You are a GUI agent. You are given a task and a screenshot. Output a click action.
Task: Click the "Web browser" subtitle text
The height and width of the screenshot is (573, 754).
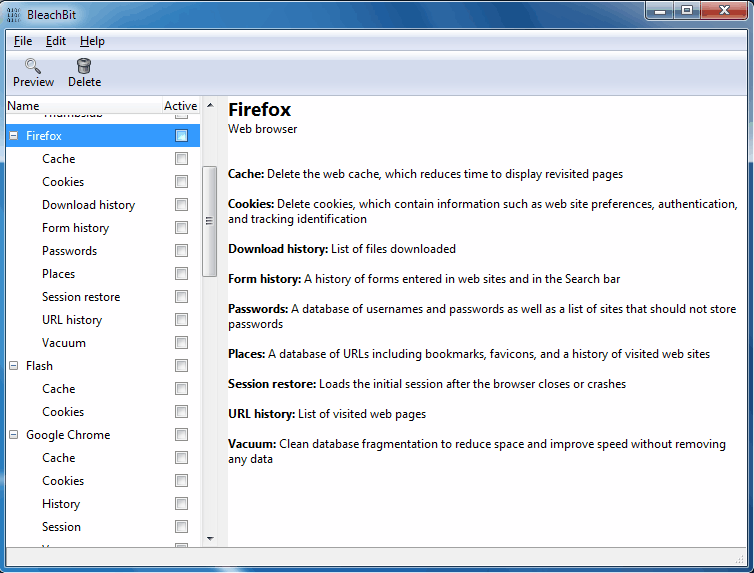263,129
